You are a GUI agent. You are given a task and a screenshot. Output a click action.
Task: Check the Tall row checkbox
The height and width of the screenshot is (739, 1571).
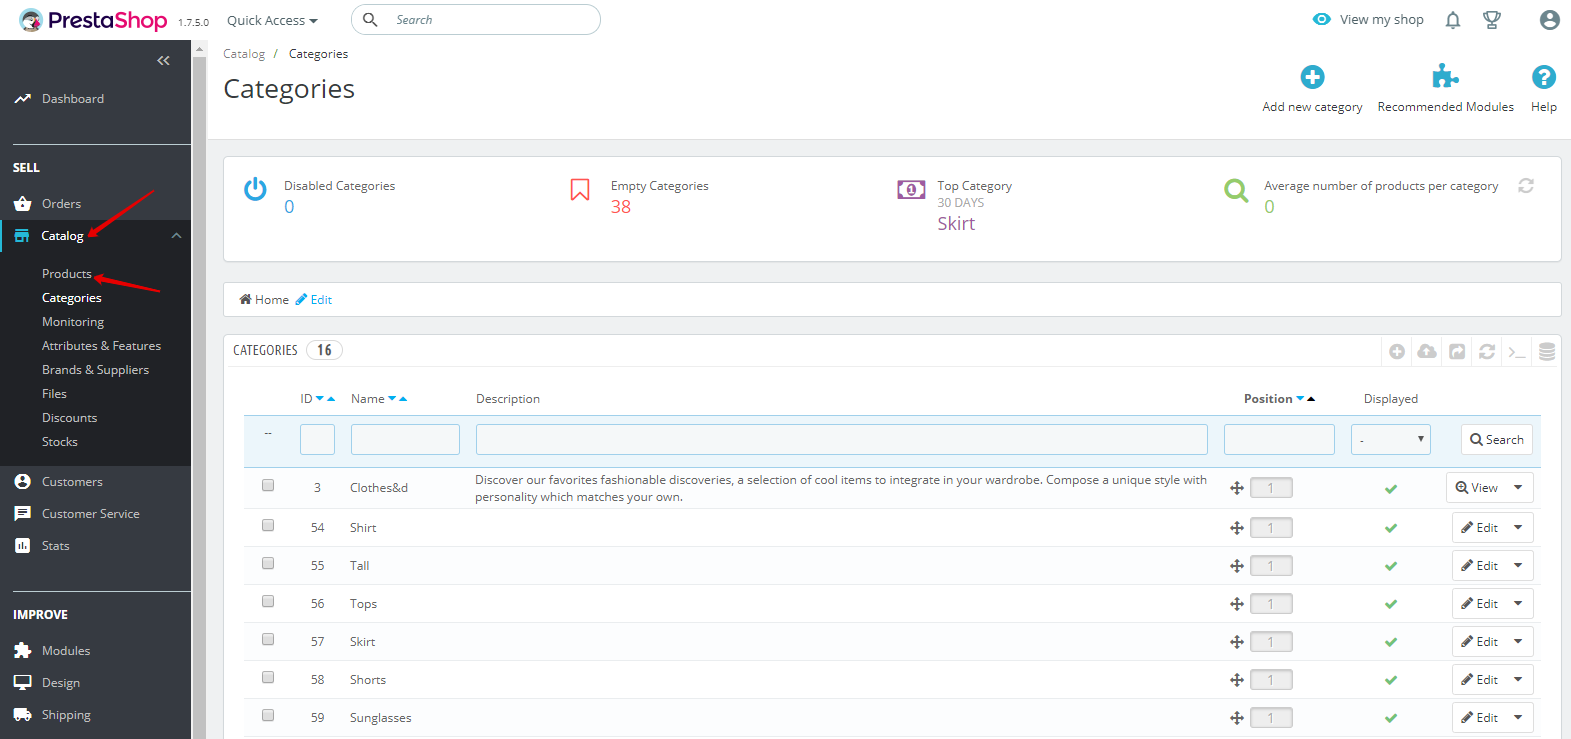coord(268,563)
